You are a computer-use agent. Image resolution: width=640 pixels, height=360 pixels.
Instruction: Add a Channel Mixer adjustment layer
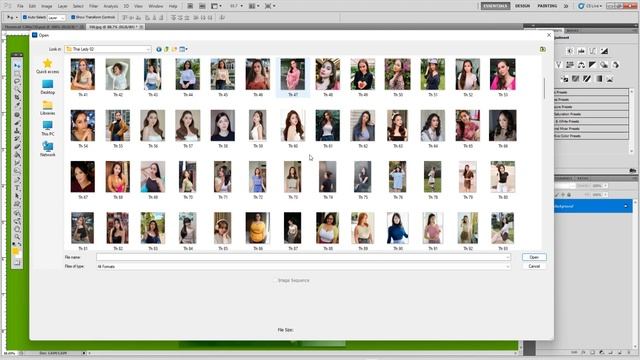click(616, 65)
